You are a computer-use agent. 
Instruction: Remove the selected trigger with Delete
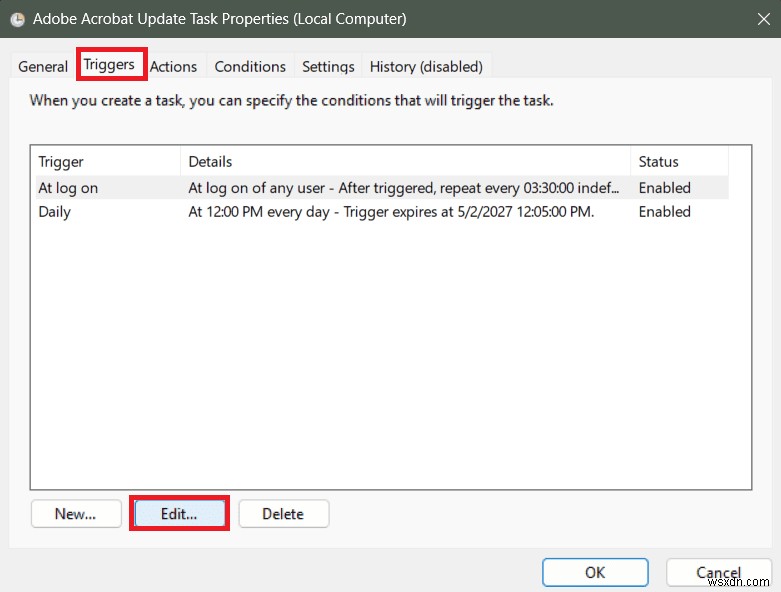[283, 513]
